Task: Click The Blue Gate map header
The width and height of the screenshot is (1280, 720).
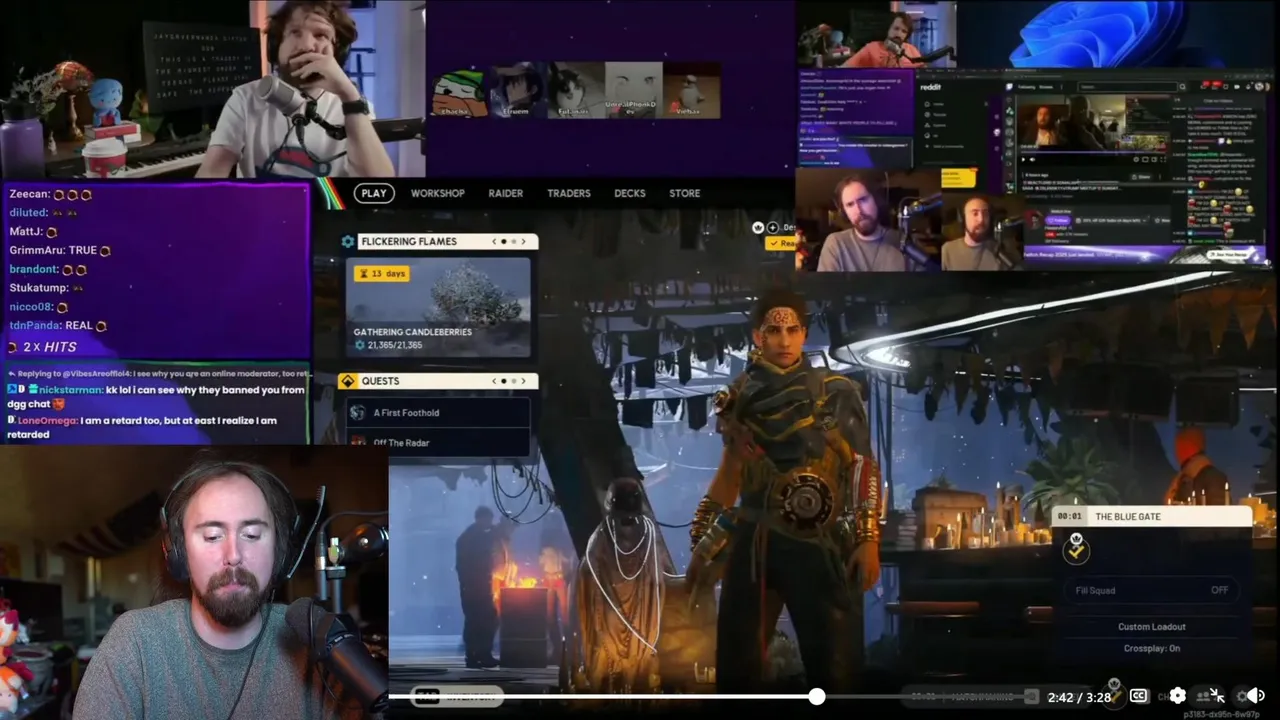Action: pyautogui.click(x=1151, y=516)
